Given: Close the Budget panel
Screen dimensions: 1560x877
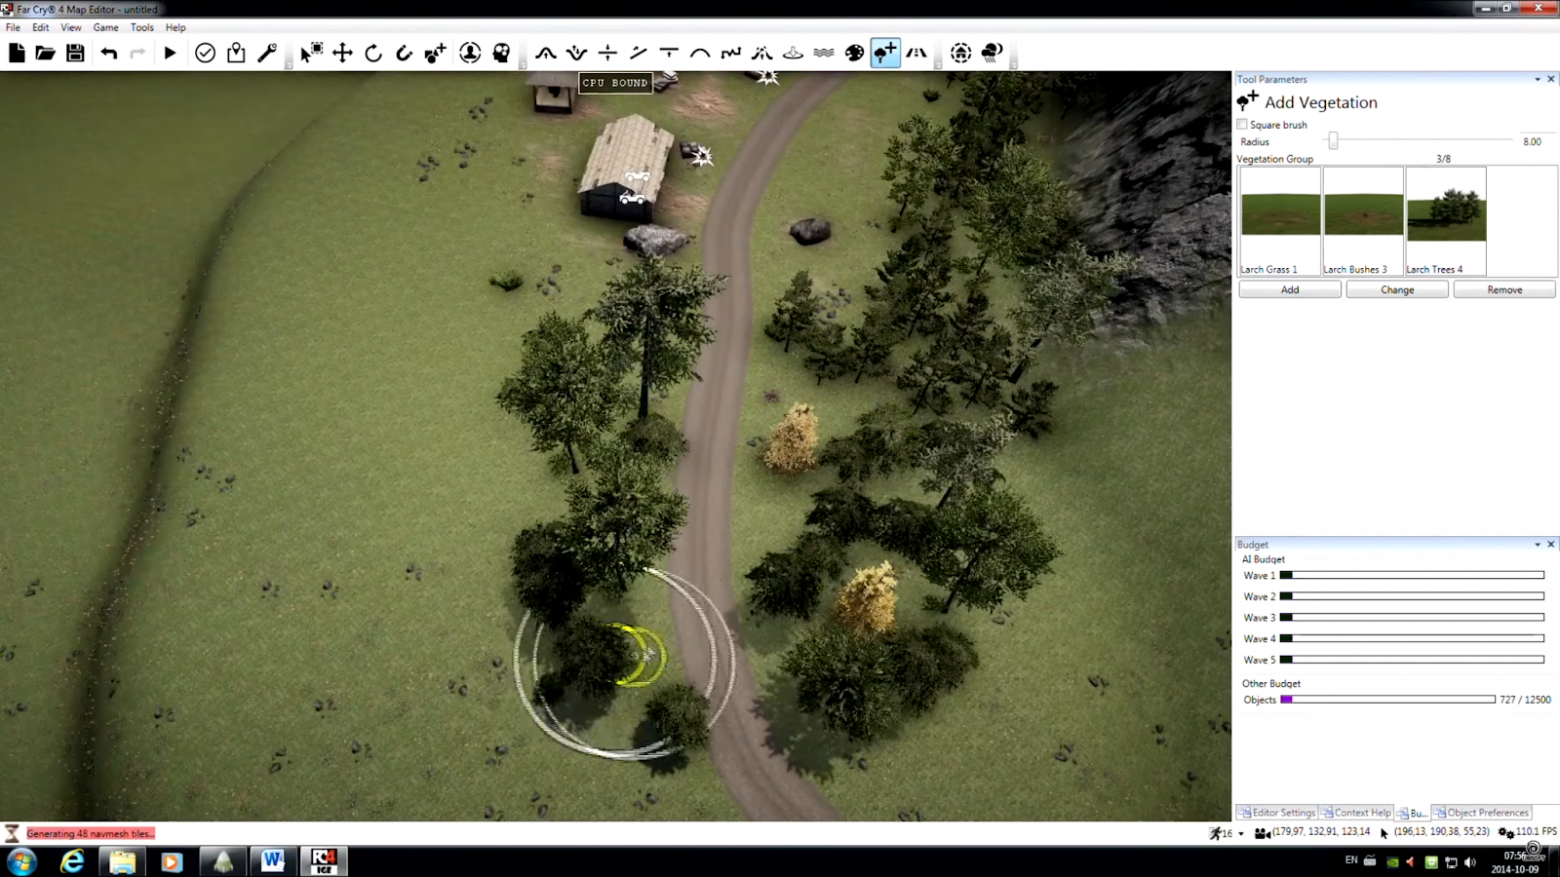Looking at the screenshot, I should [x=1551, y=545].
